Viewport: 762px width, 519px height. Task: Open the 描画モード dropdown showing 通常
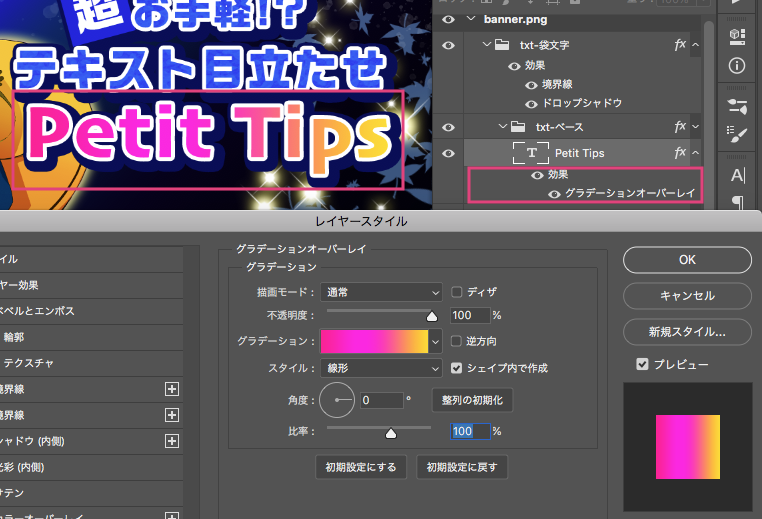point(381,292)
